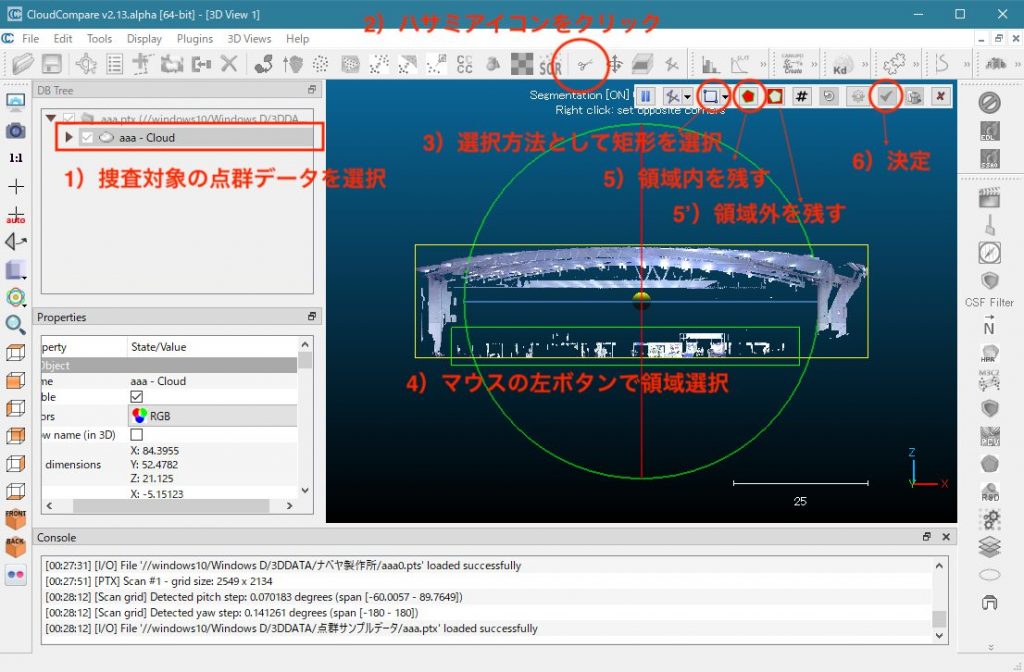Click Segment In red pentagon icon

(748, 96)
